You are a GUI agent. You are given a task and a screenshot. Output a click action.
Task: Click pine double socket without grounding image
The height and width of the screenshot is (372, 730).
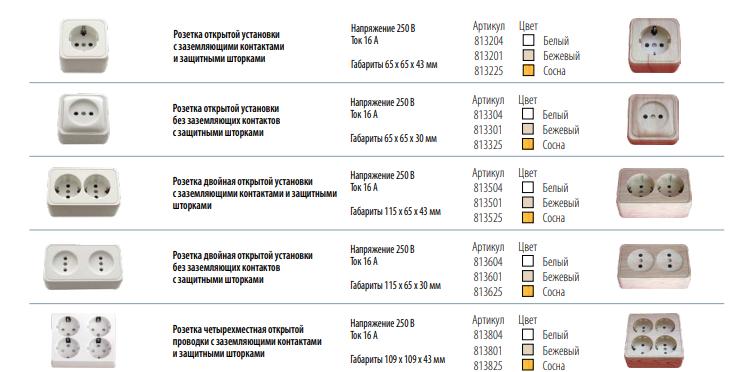coord(654,266)
